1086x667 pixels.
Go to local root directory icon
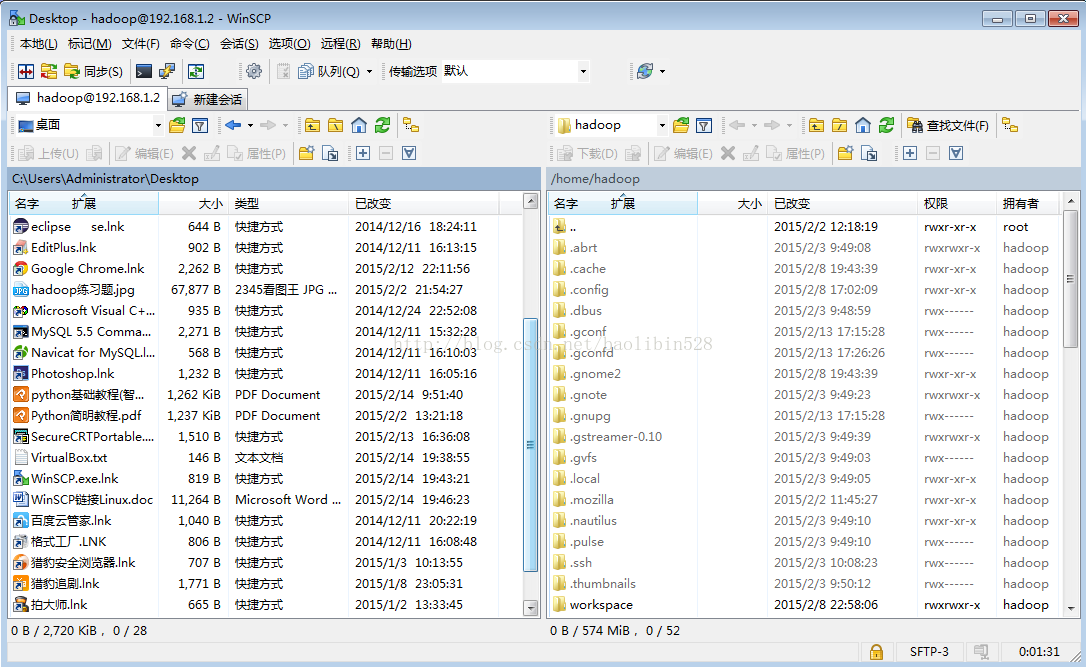coord(335,125)
